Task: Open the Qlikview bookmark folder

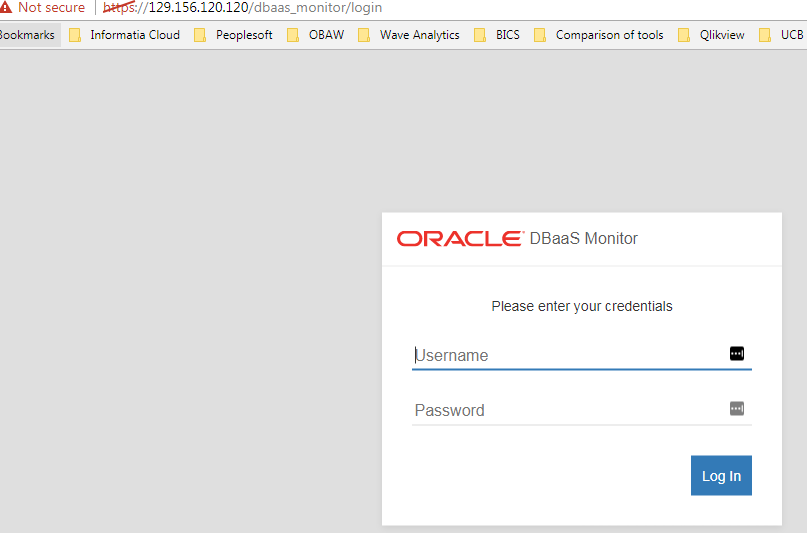Action: (x=711, y=35)
